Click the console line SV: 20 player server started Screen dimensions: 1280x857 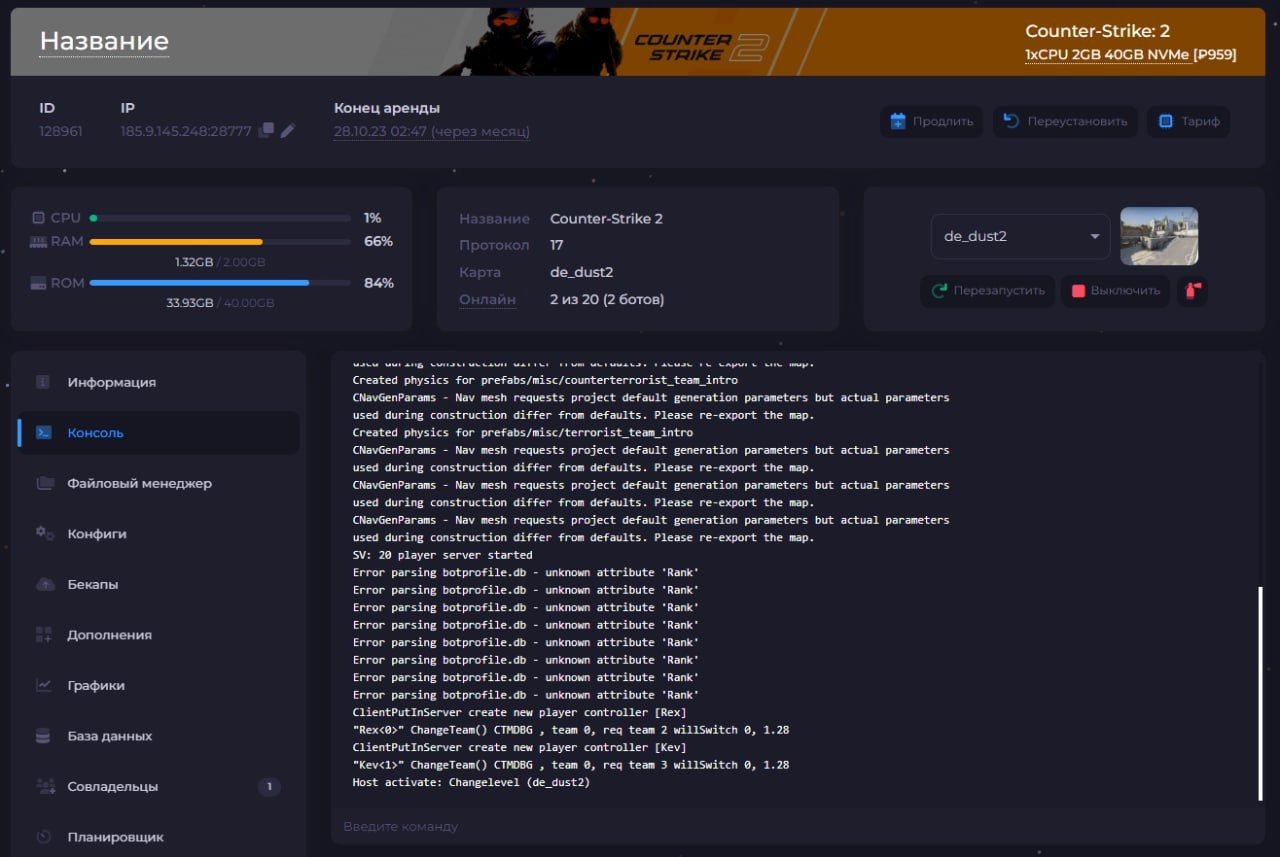tap(443, 555)
